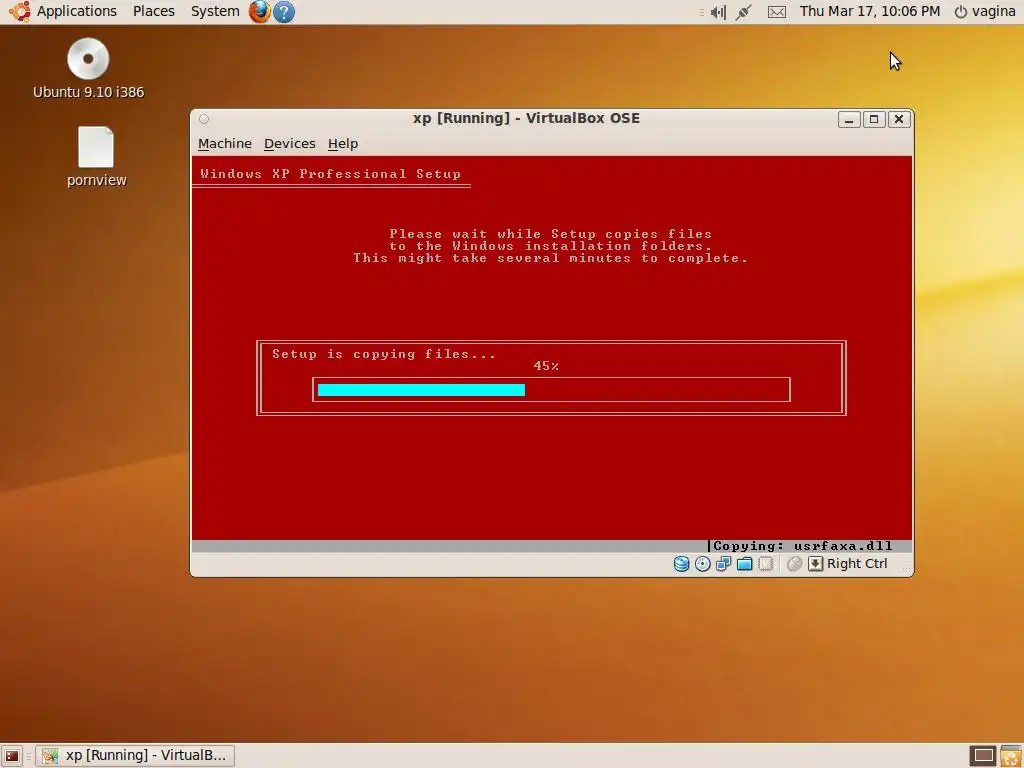
Task: Click the keyboard capture arrow icon
Action: [816, 564]
